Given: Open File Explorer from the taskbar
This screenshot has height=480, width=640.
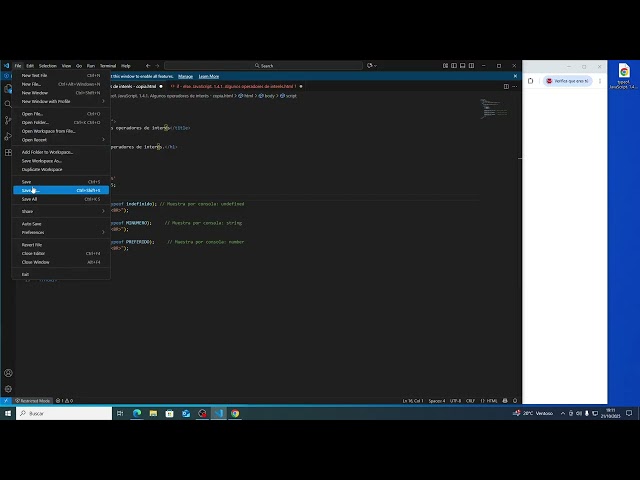Looking at the screenshot, I should (153, 413).
